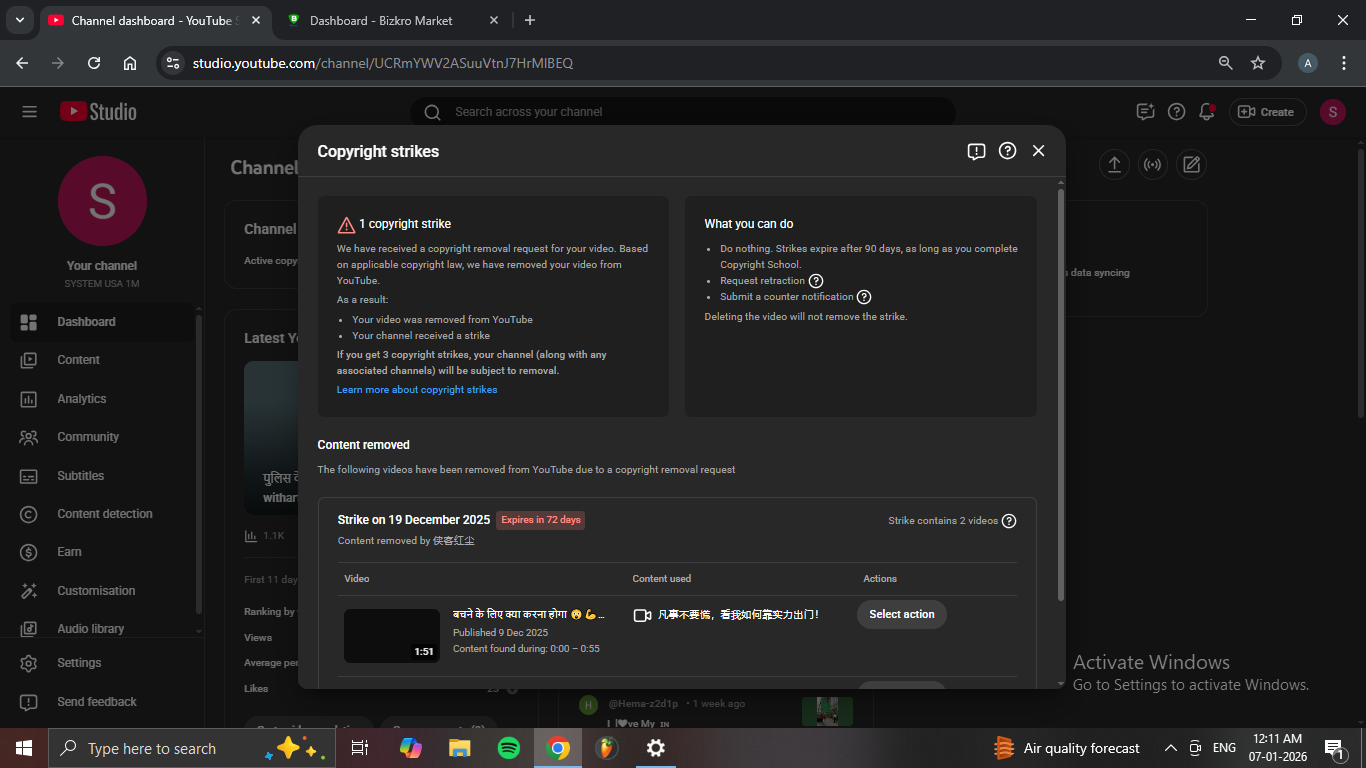Open Analytics in the sidebar

point(81,399)
